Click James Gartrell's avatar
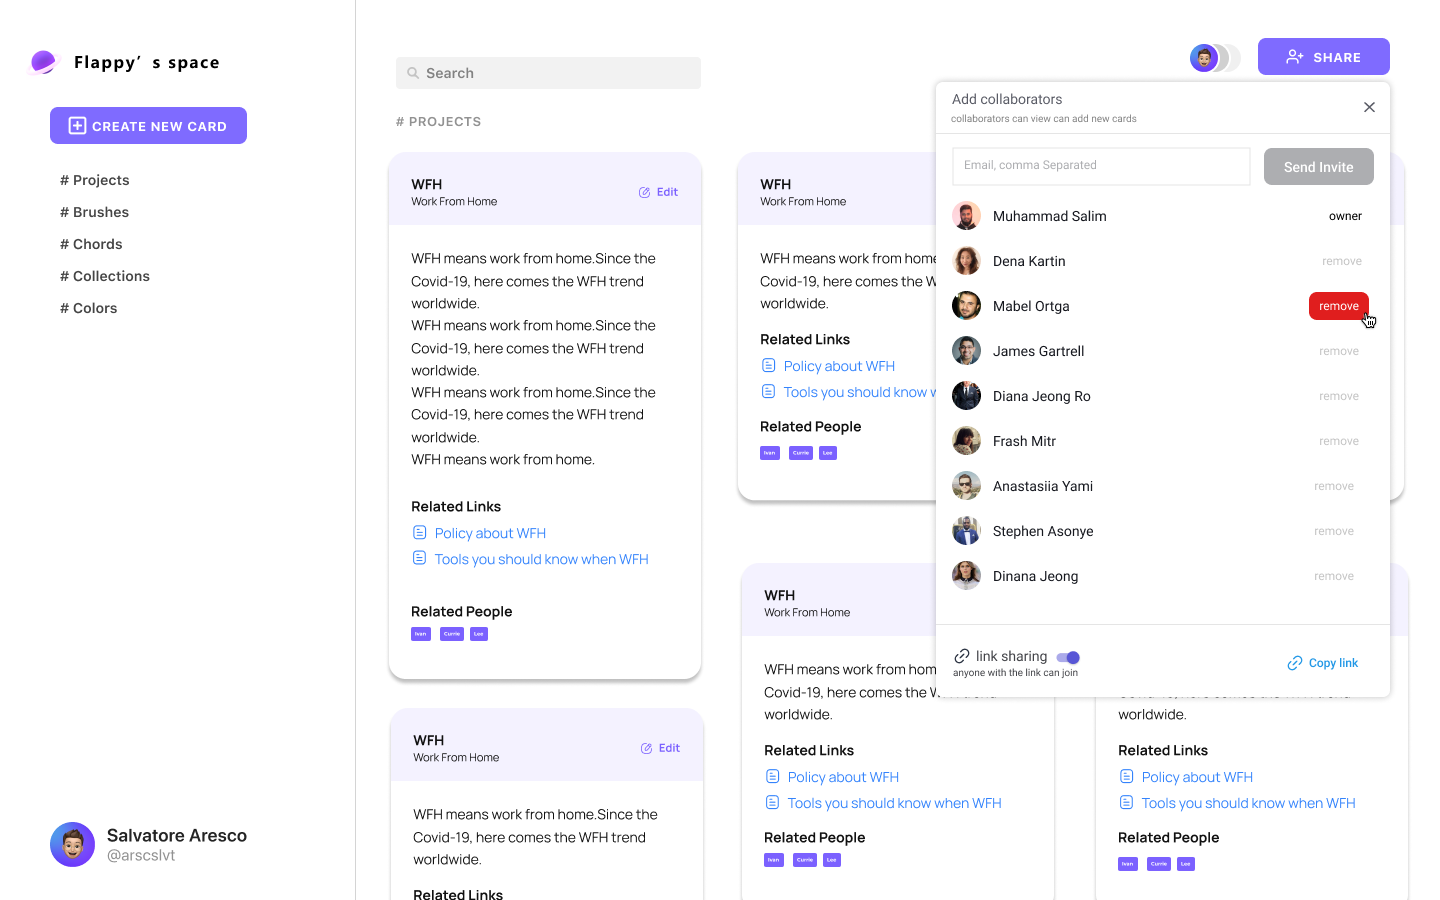Image resolution: width=1440 pixels, height=900 pixels. click(966, 351)
